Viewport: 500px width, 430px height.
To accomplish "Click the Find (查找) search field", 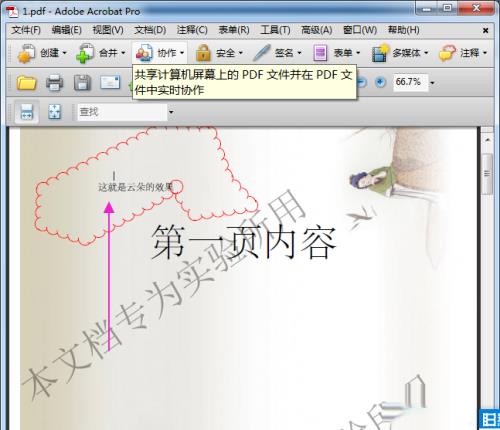I will click(x=122, y=112).
